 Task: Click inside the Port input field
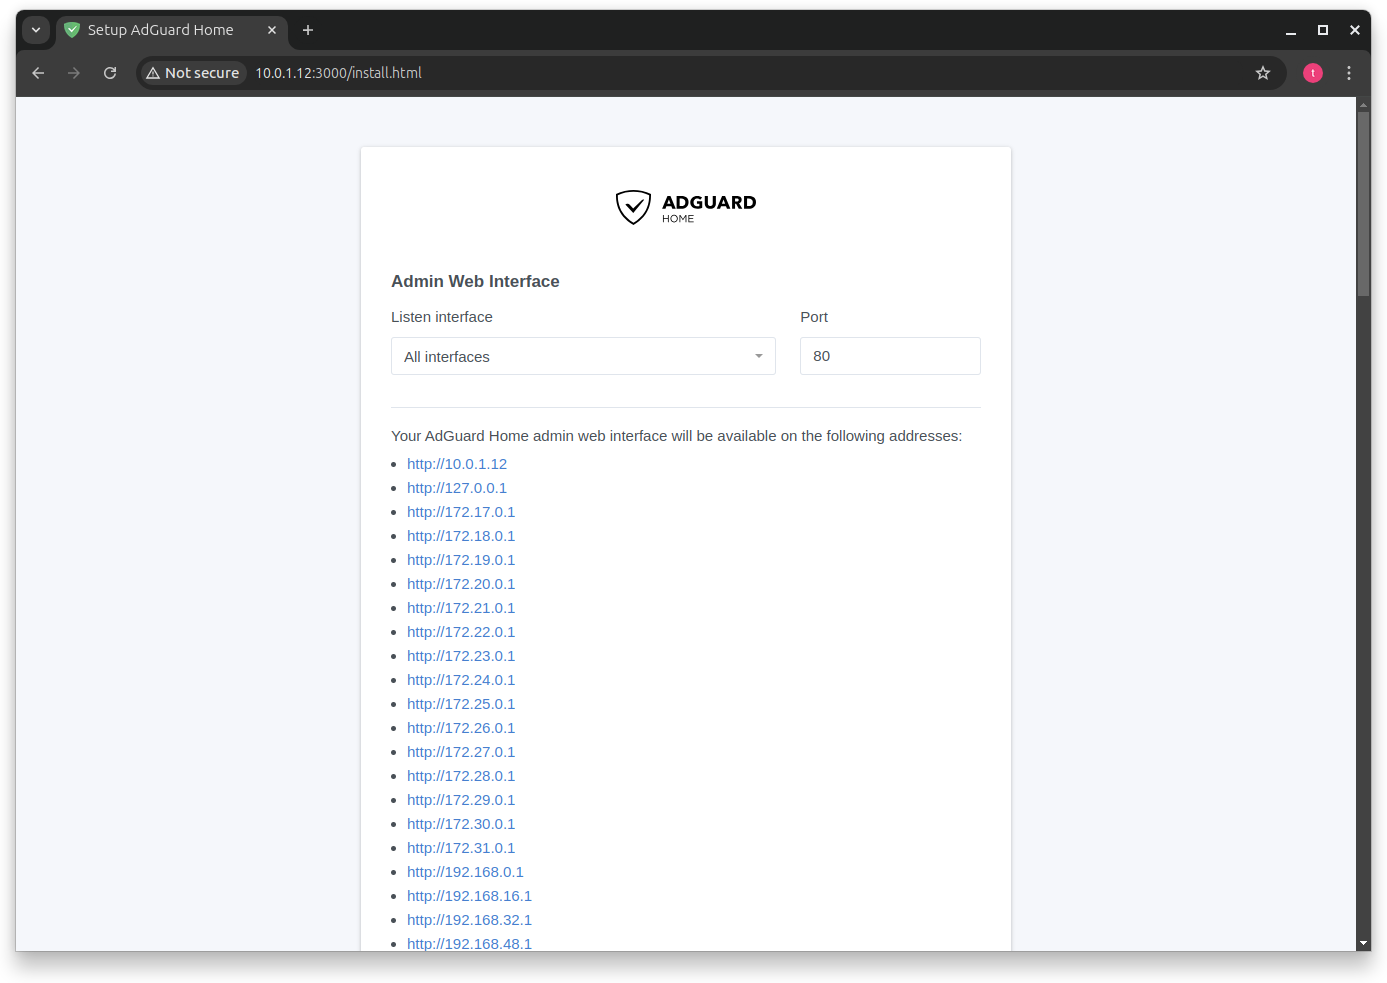[889, 356]
